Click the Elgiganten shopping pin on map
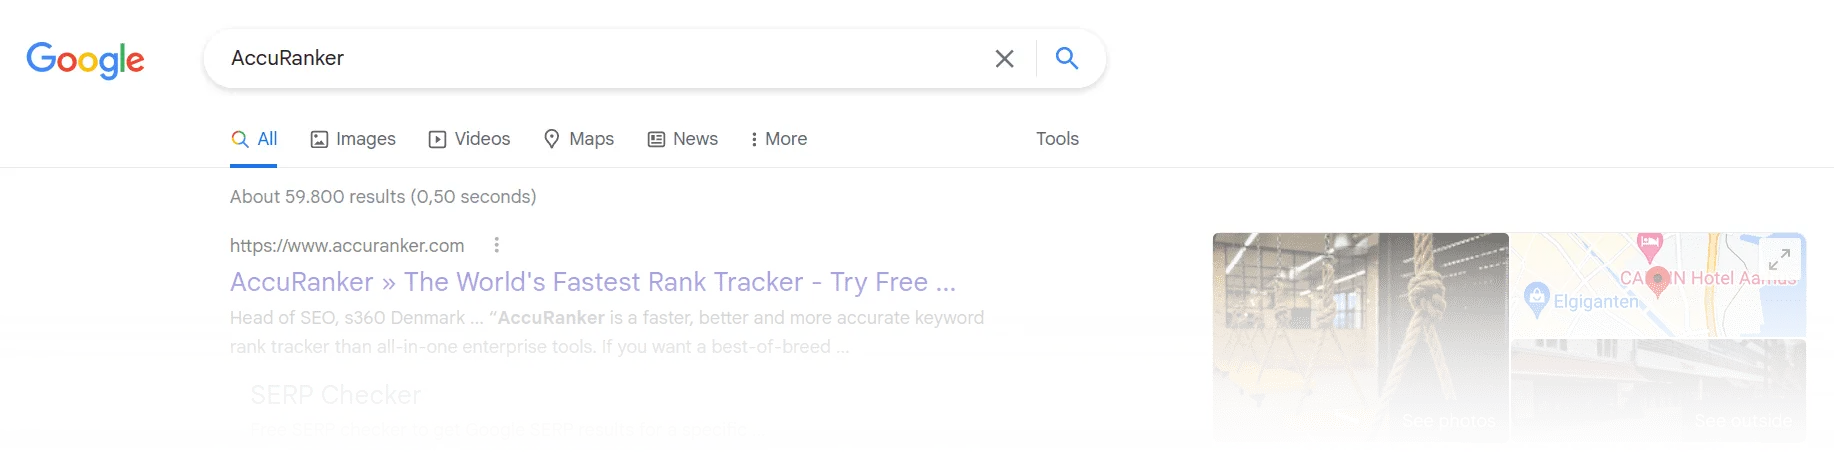Viewport: 1834px width, 452px height. pos(1536,297)
